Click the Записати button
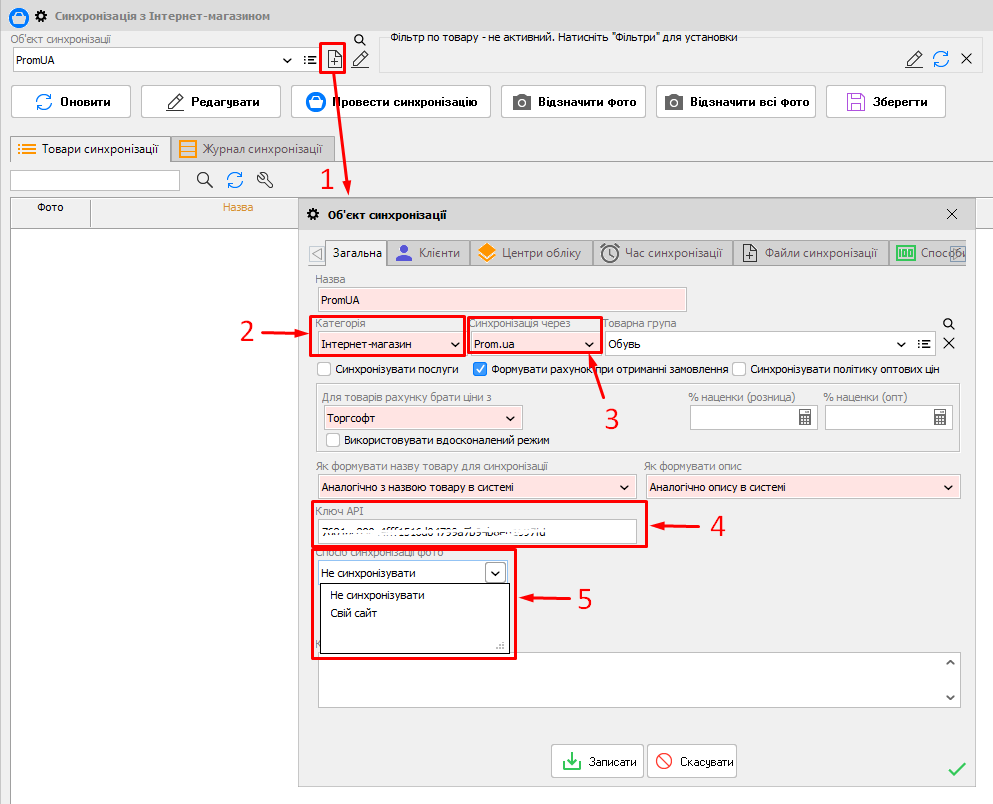 pos(598,761)
